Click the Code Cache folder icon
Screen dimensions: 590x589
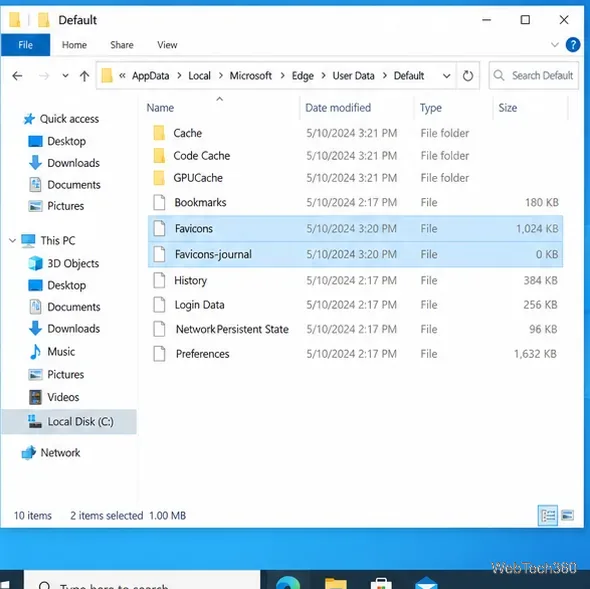click(159, 155)
